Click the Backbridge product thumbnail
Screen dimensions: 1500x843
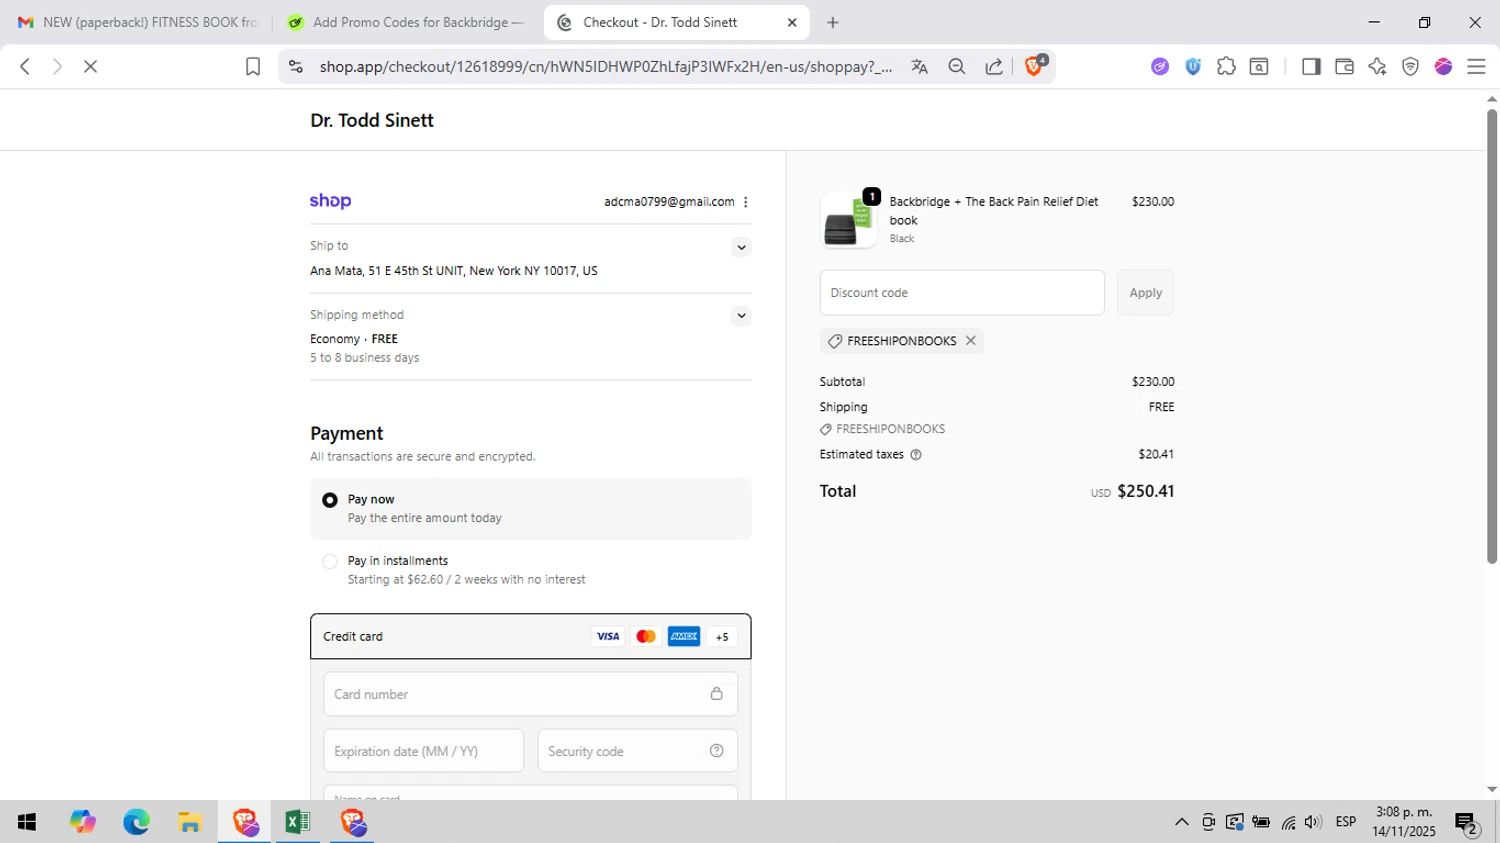point(849,220)
